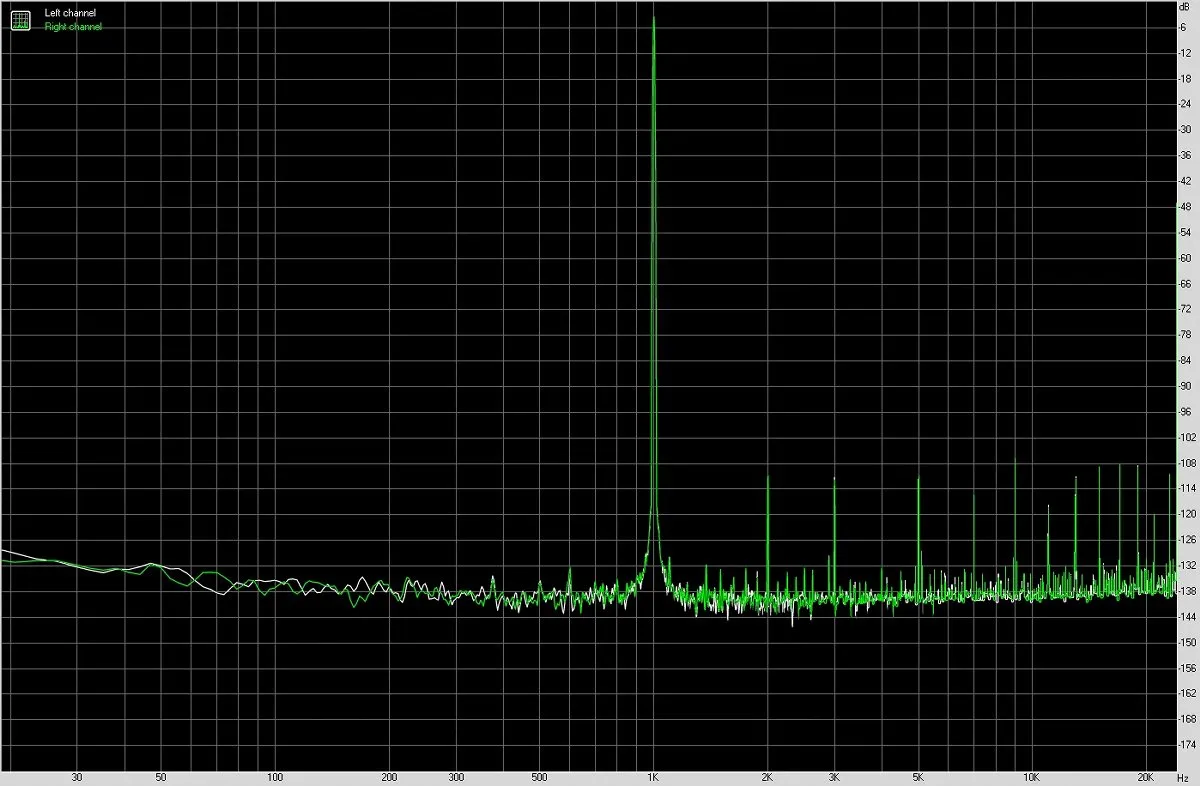Click the -90 dB scale label
The width and height of the screenshot is (1200, 786).
[x=1185, y=386]
